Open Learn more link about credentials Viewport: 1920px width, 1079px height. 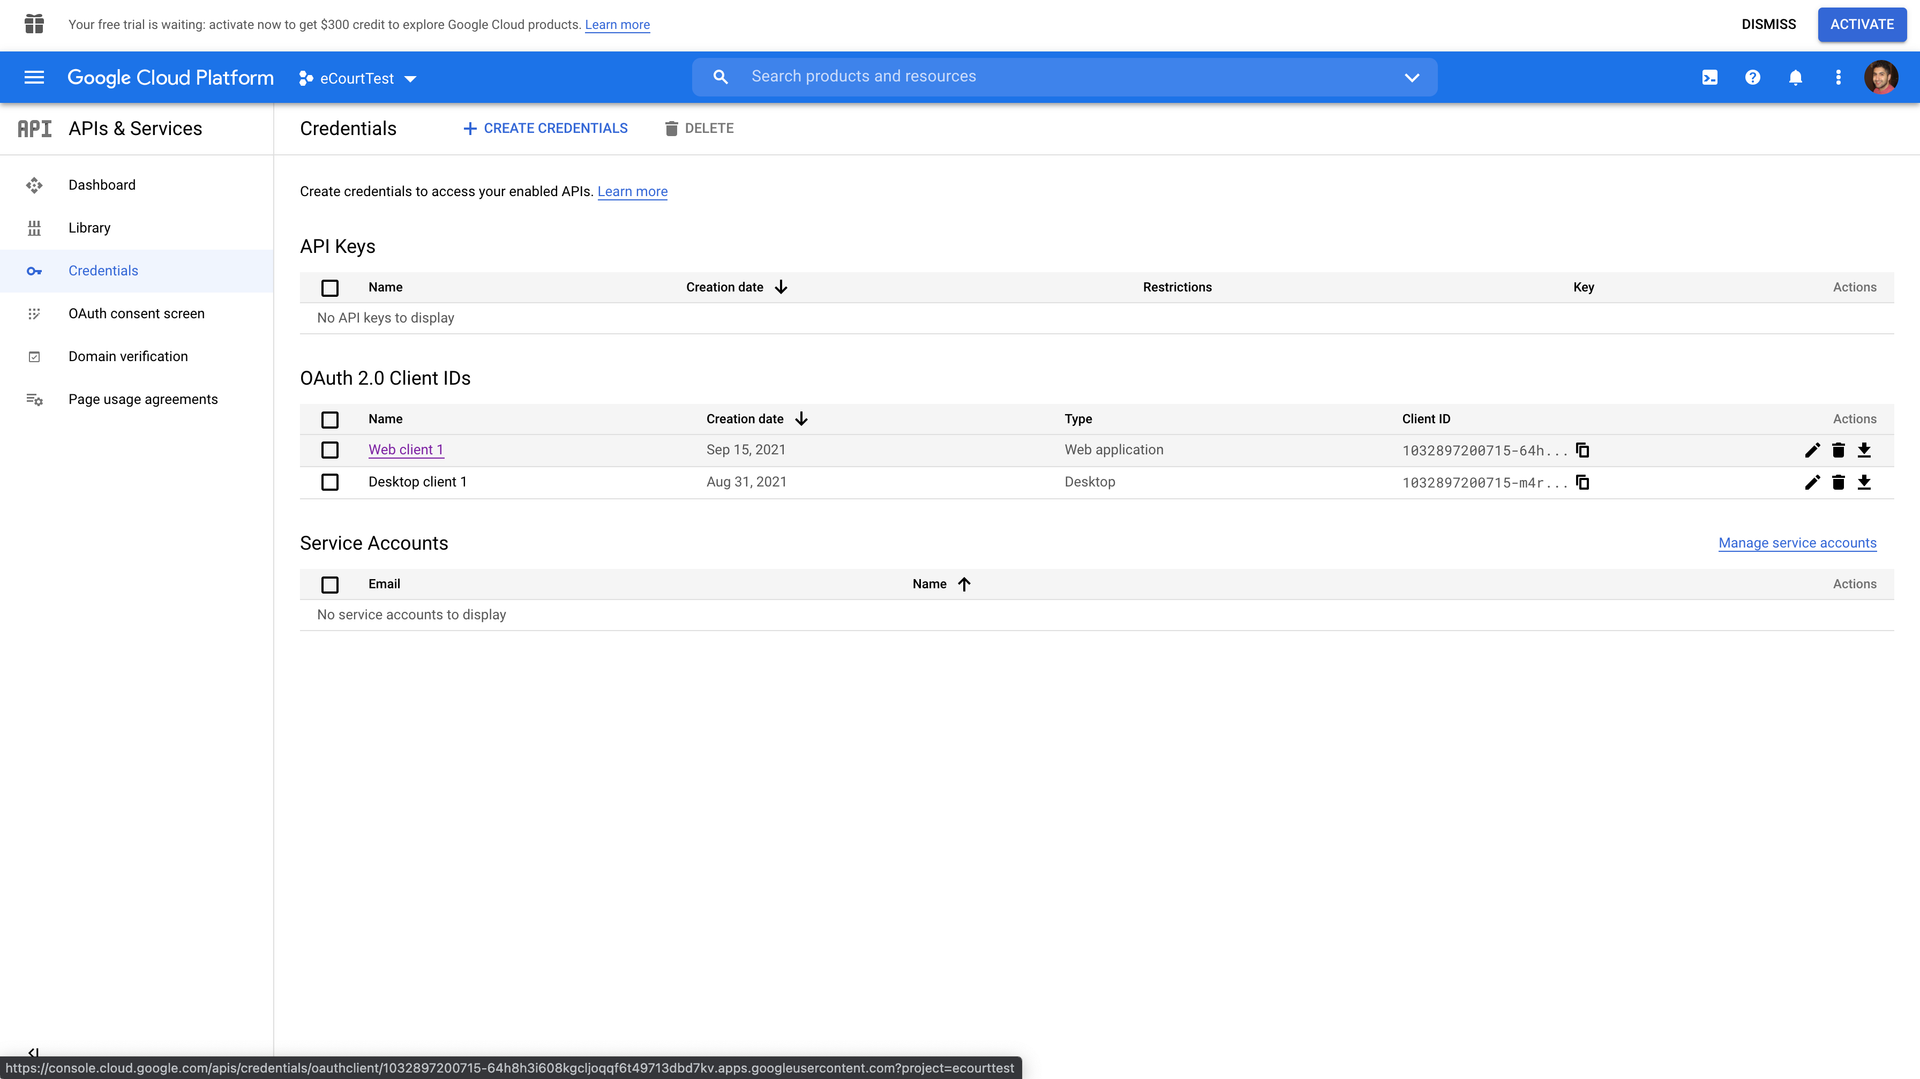632,192
